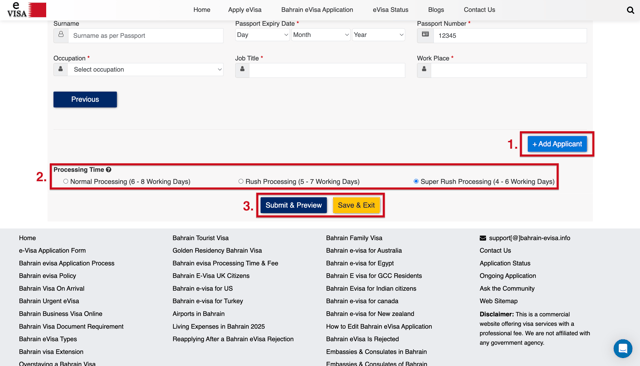The width and height of the screenshot is (640, 366).
Task: Open Airports in Bahrain link
Action: (x=198, y=314)
